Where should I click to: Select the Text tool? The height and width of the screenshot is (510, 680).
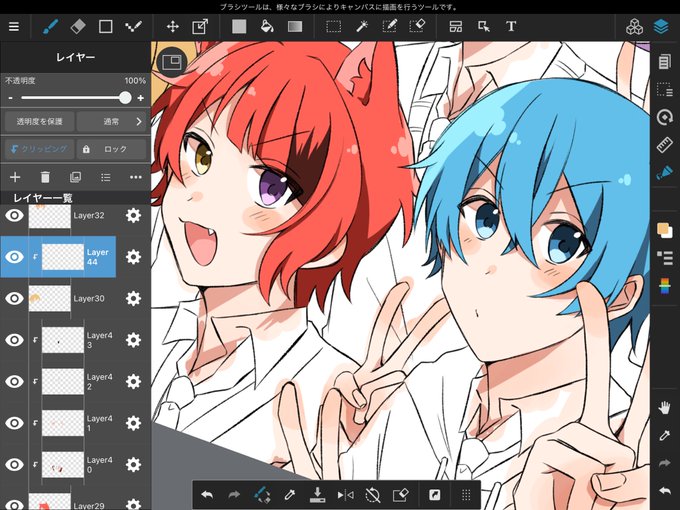511,26
